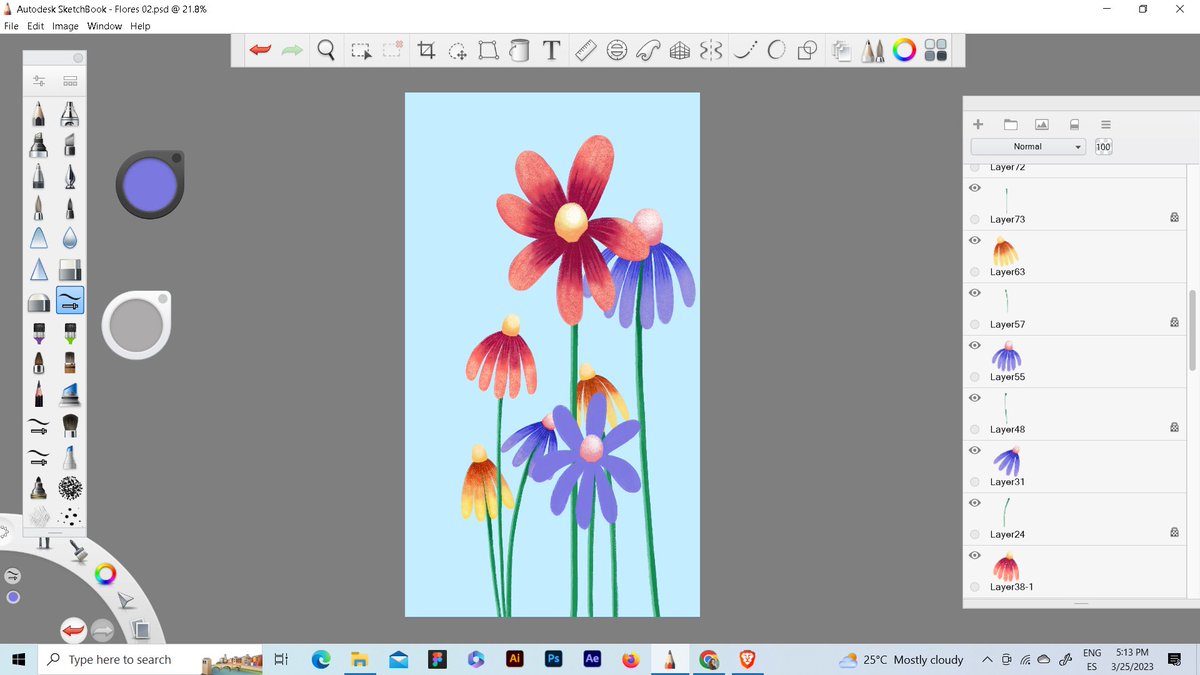Hide Layer73 using its eye icon
Viewport: 1200px width, 675px height.
click(974, 188)
